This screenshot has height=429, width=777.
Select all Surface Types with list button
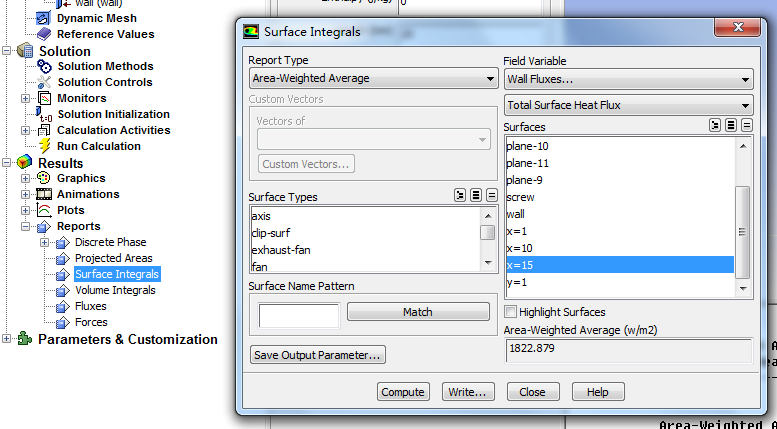[x=476, y=195]
